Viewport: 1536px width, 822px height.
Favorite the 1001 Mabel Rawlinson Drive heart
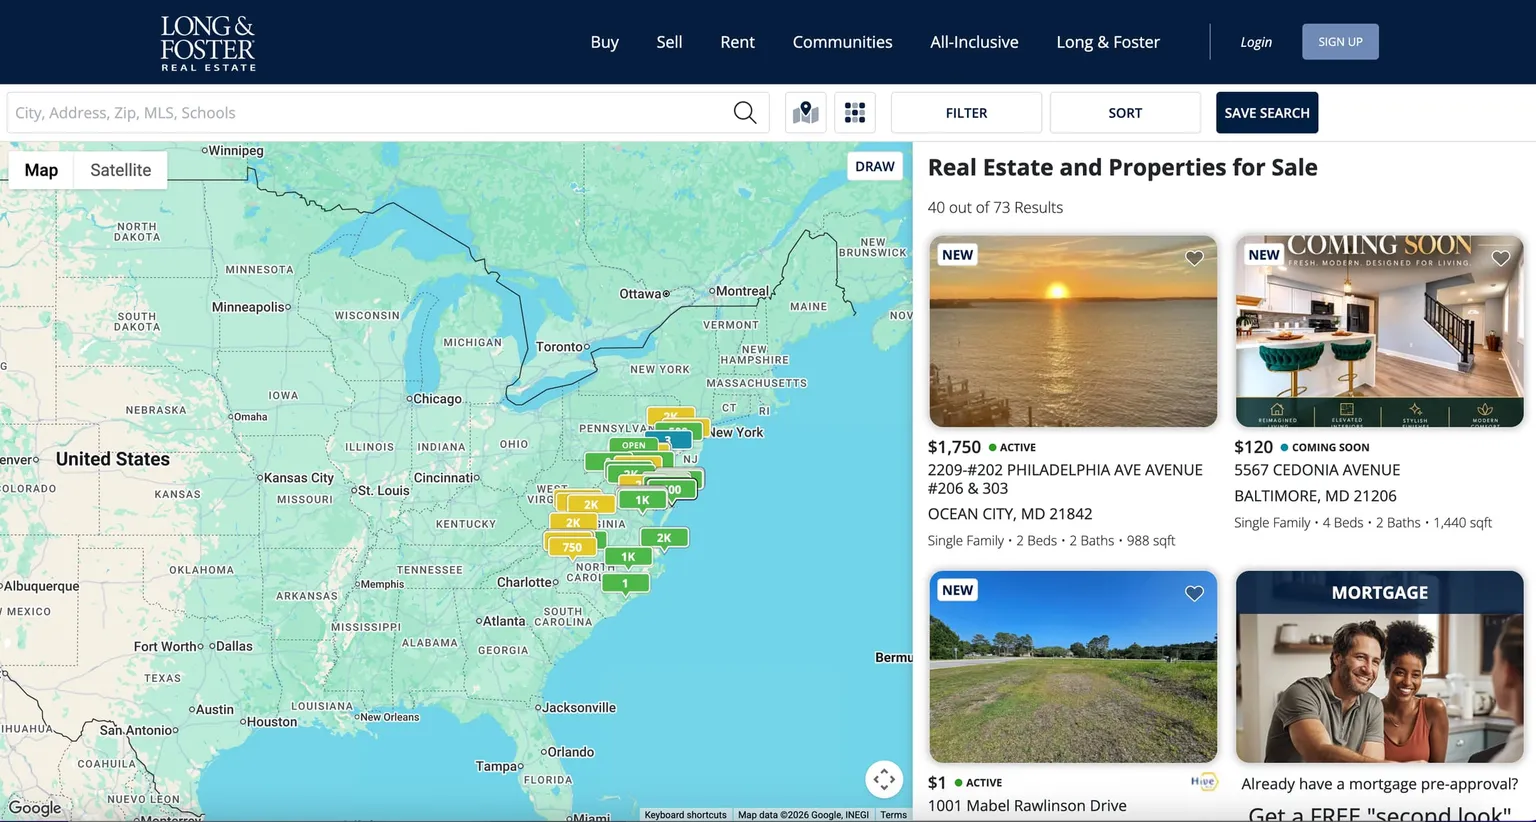1194,593
